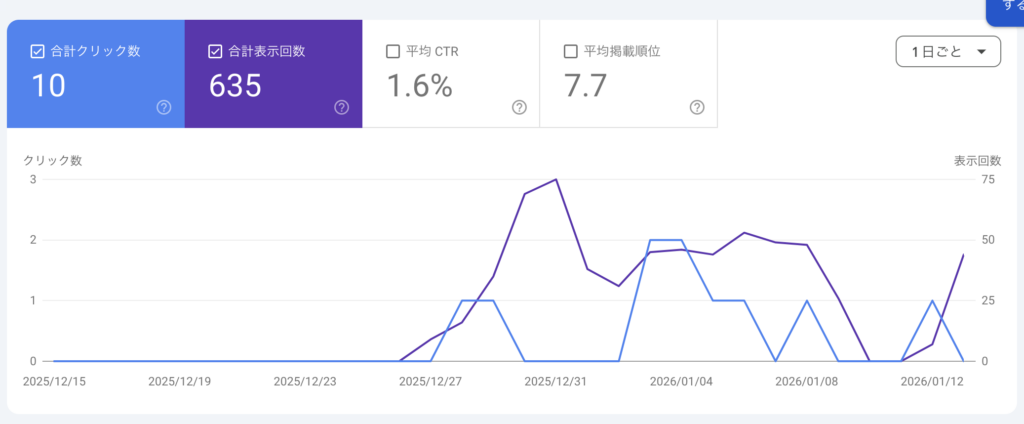Click the 2026/01/12 date label on axis
This screenshot has height=424, width=1024.
click(931, 381)
